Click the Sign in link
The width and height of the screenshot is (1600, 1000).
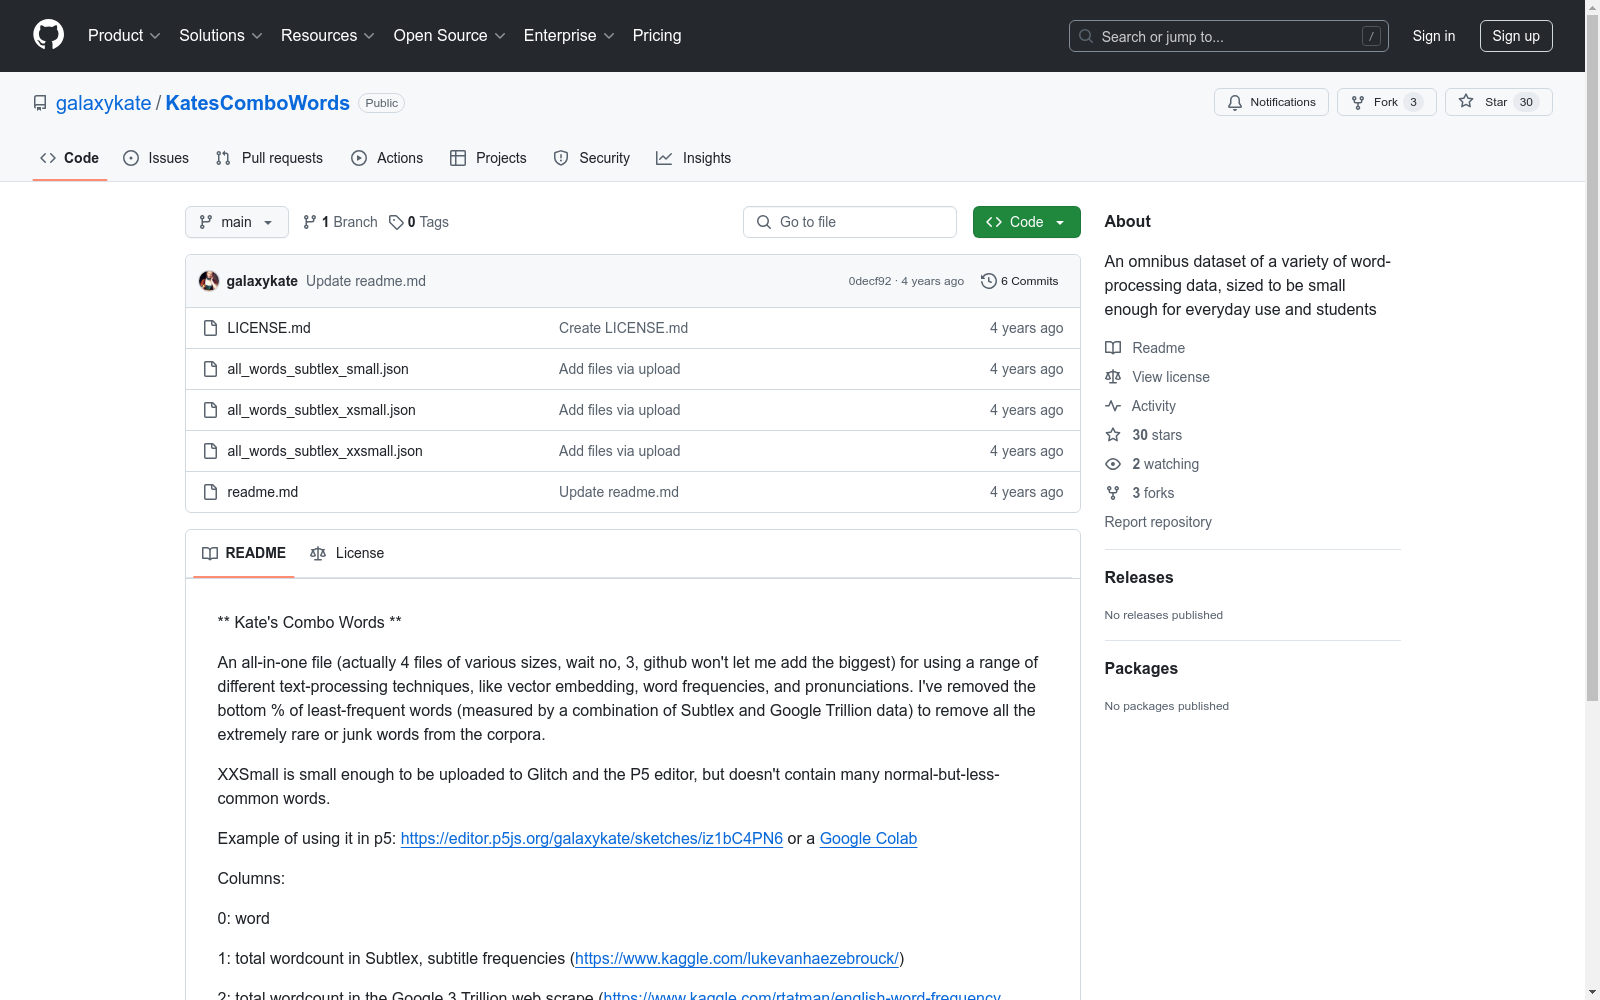point(1434,36)
